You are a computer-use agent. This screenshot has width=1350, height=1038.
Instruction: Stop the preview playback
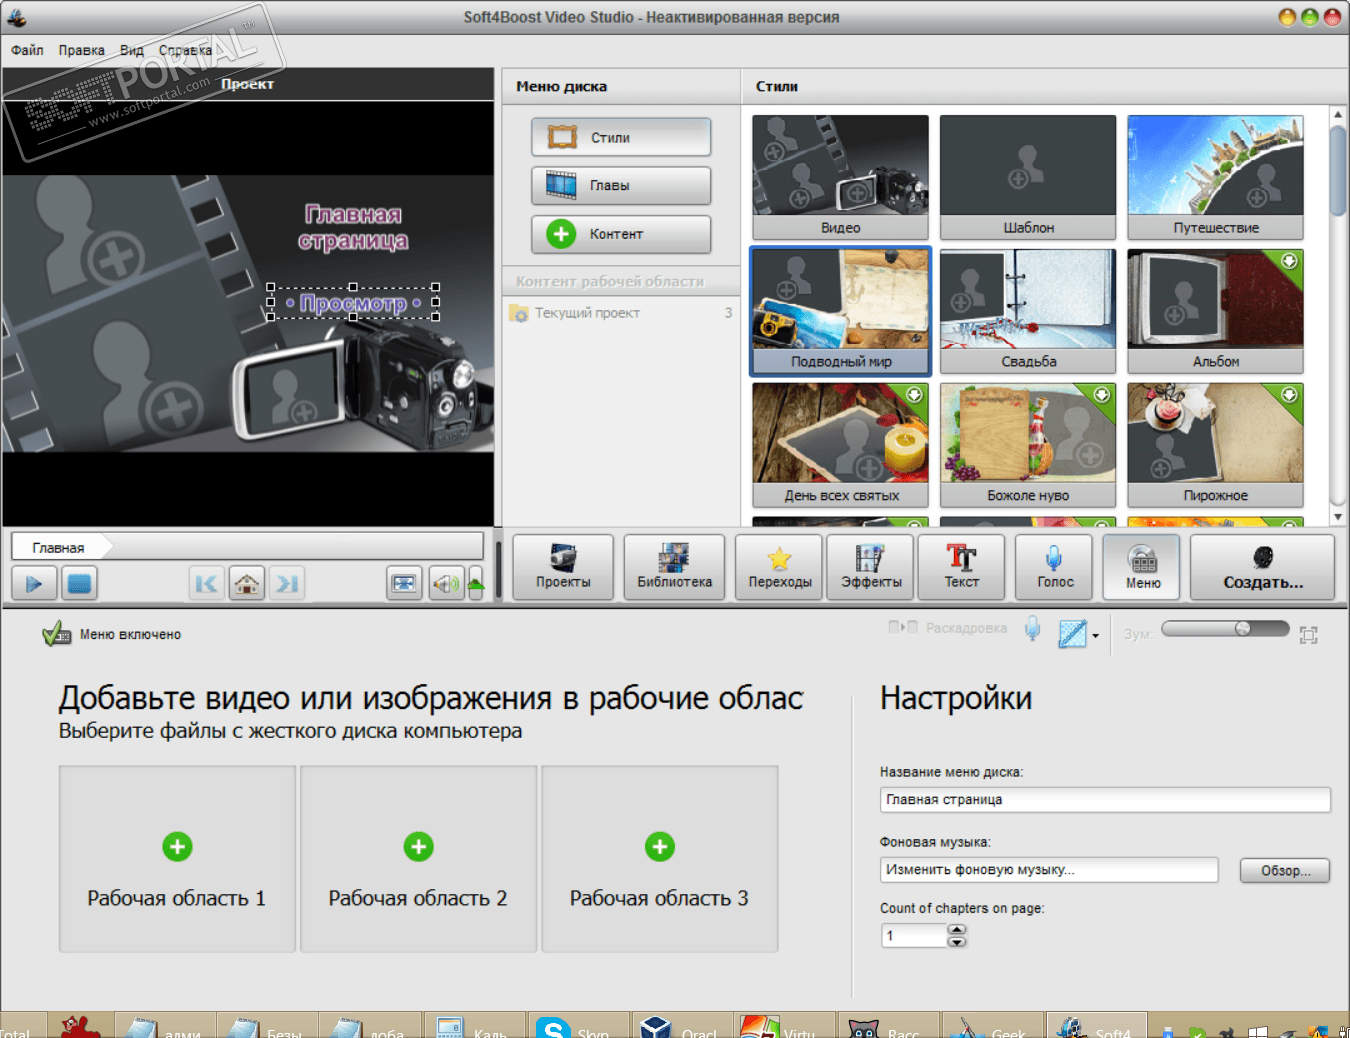79,583
